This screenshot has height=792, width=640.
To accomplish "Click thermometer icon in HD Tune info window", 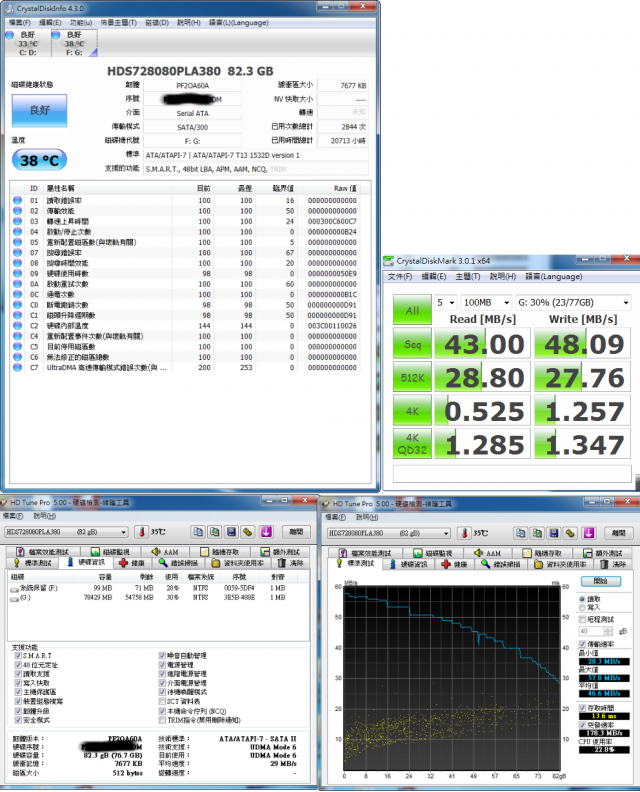I will [141, 532].
